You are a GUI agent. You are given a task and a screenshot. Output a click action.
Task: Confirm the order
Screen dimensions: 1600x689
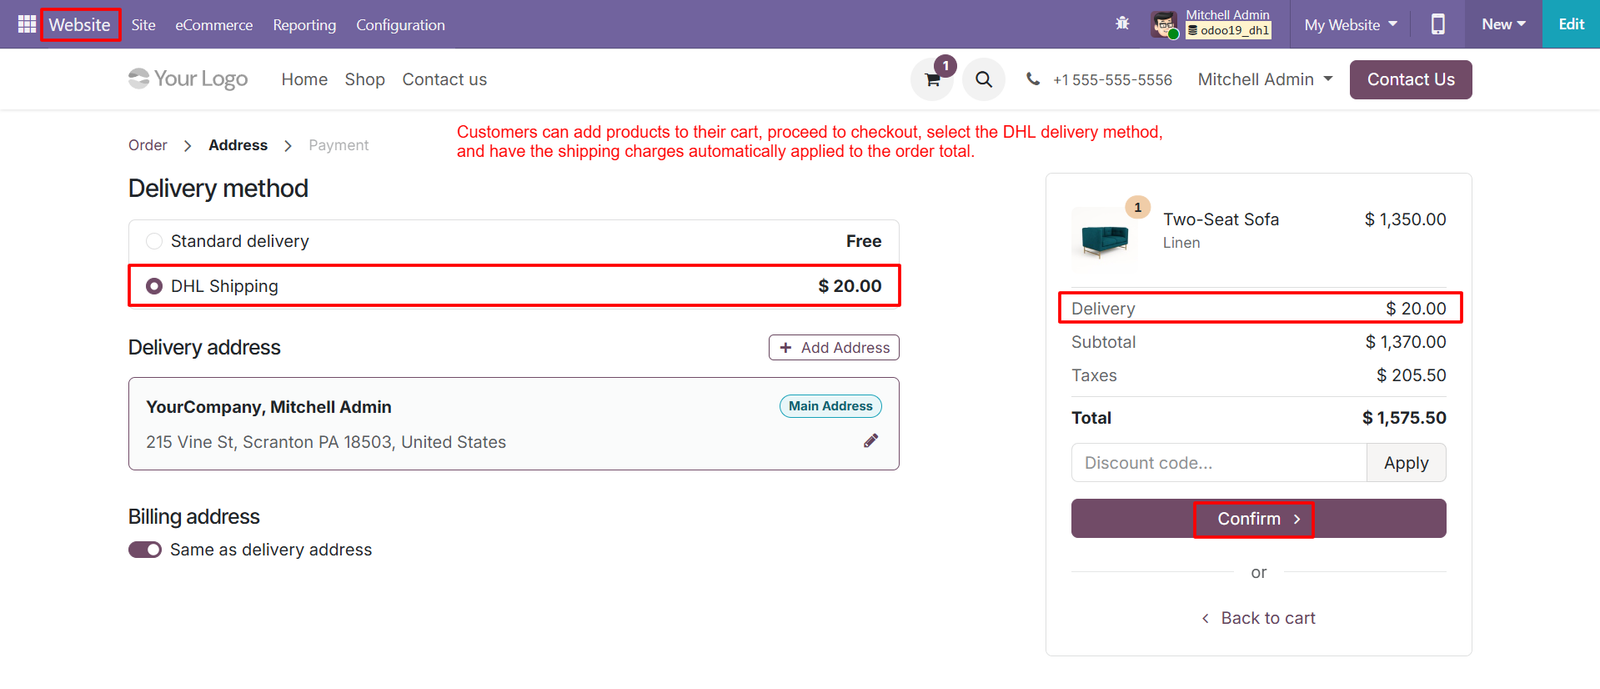pos(1258,518)
